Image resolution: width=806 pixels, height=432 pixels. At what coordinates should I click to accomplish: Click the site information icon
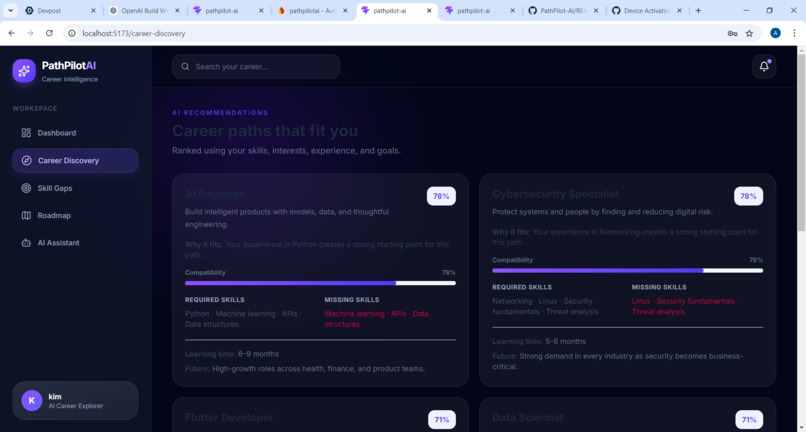click(72, 33)
